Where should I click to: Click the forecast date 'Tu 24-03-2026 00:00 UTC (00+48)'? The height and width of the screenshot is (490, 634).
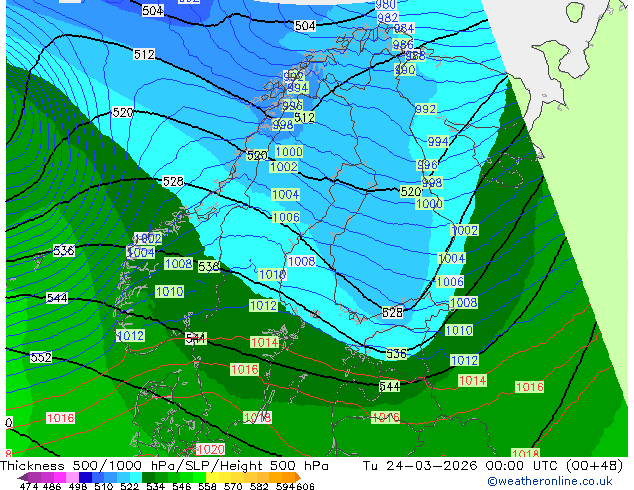click(x=492, y=466)
